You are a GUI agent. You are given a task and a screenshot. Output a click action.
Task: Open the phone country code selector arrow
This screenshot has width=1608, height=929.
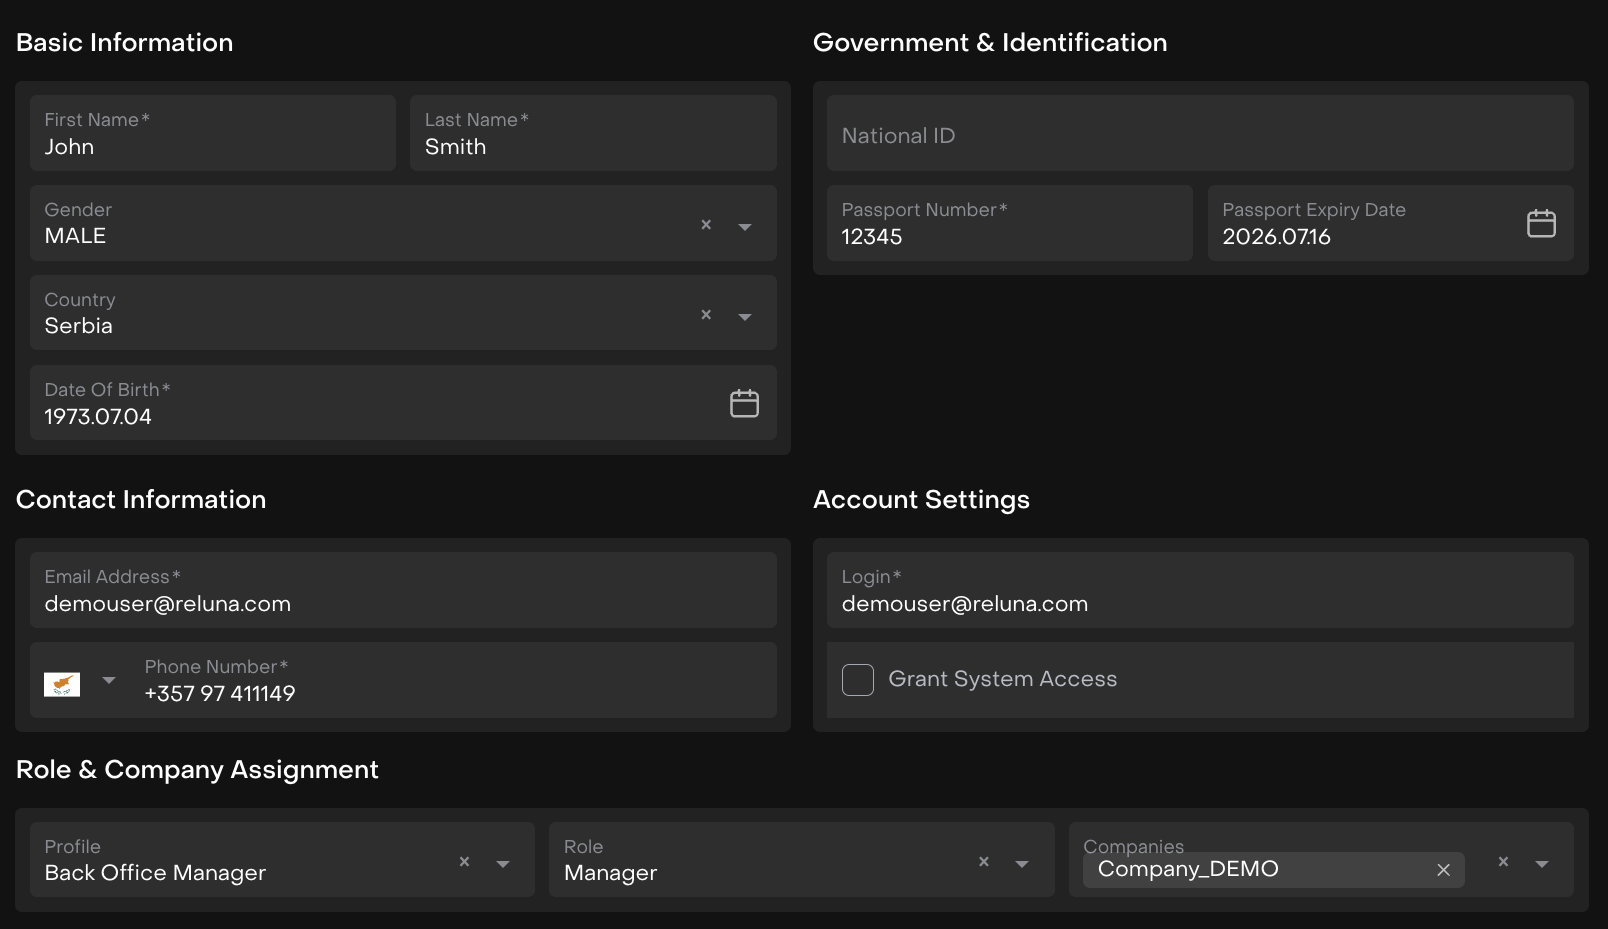click(109, 681)
